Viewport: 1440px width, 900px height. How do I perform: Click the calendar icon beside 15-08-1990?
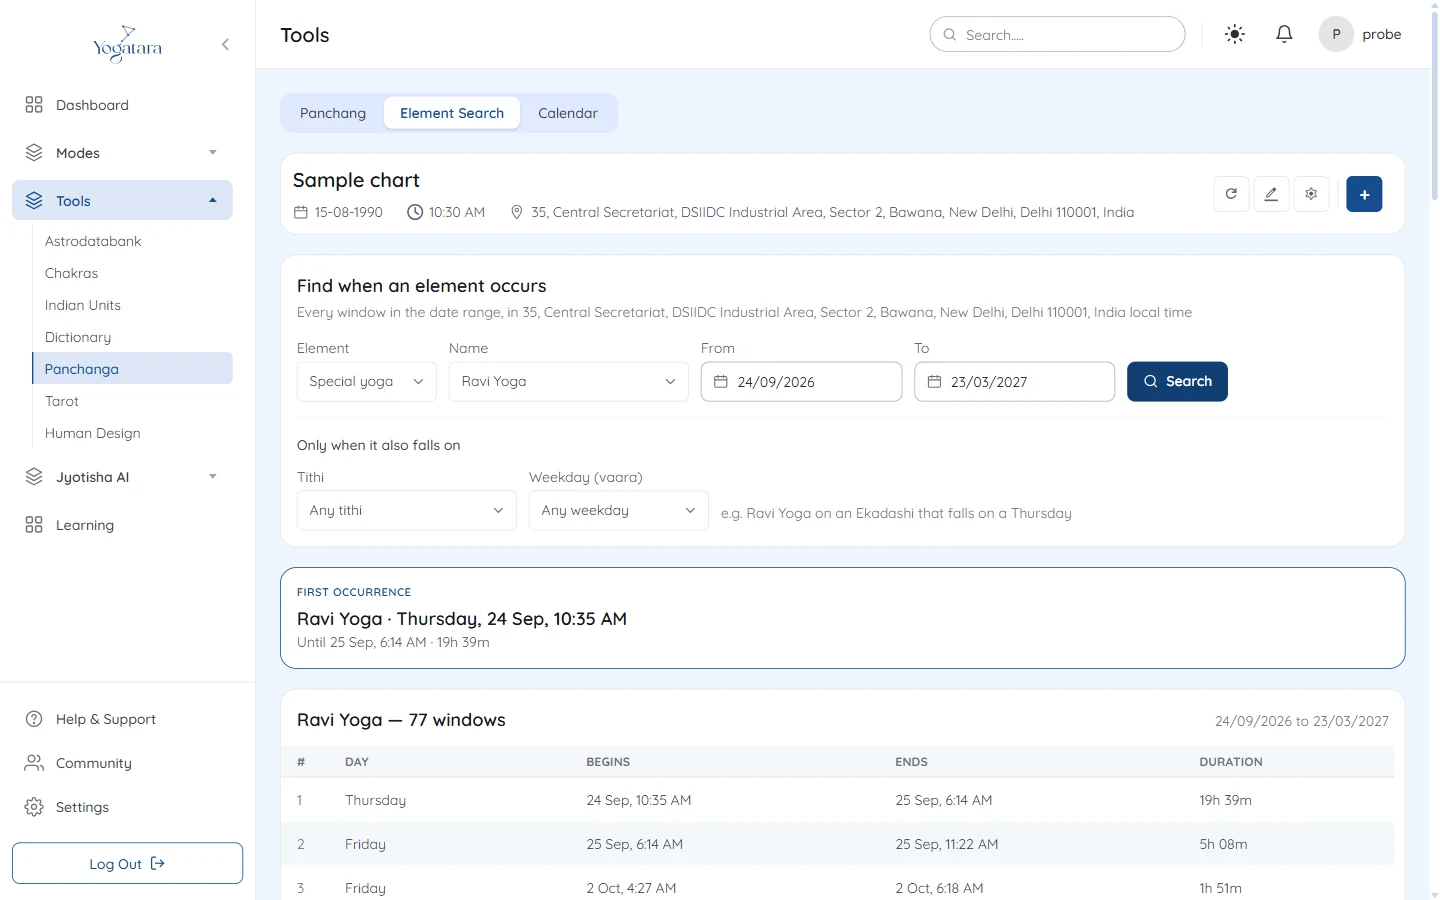[300, 212]
